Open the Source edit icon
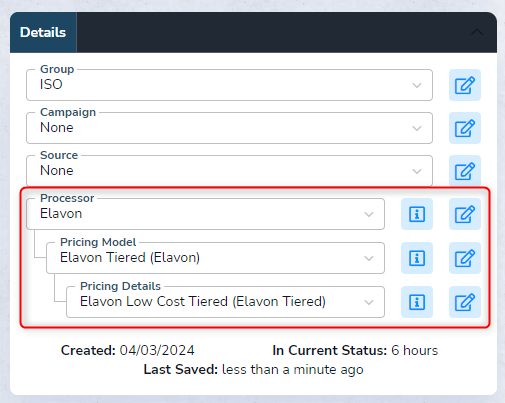505x403 pixels. (465, 171)
